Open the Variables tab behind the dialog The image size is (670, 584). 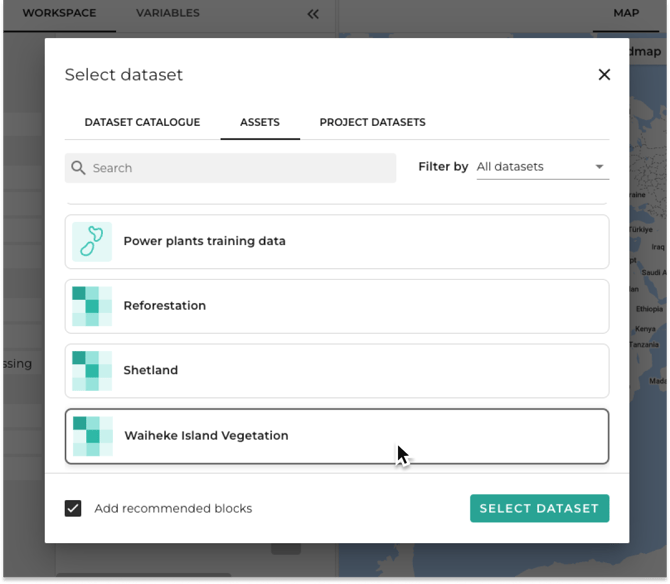168,13
